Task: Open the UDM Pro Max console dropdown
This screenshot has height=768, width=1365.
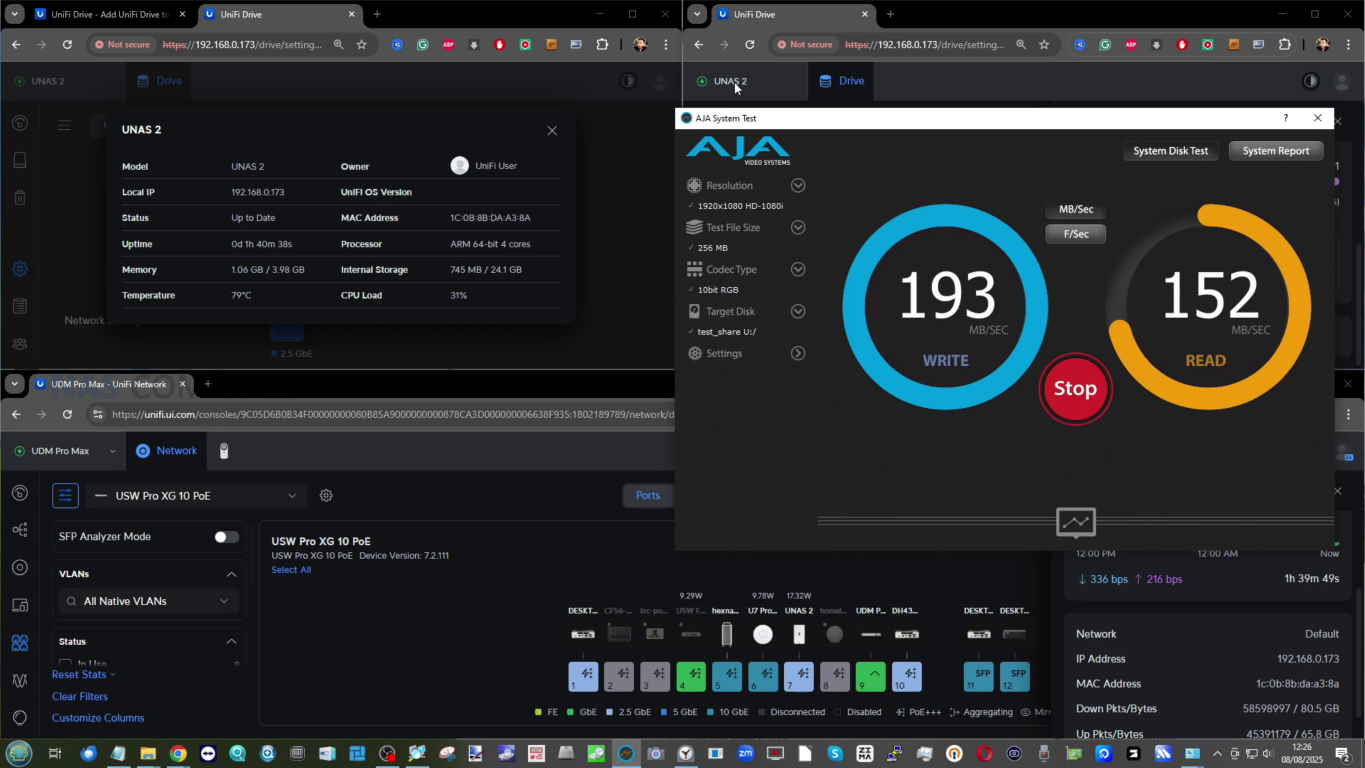Action: point(112,451)
